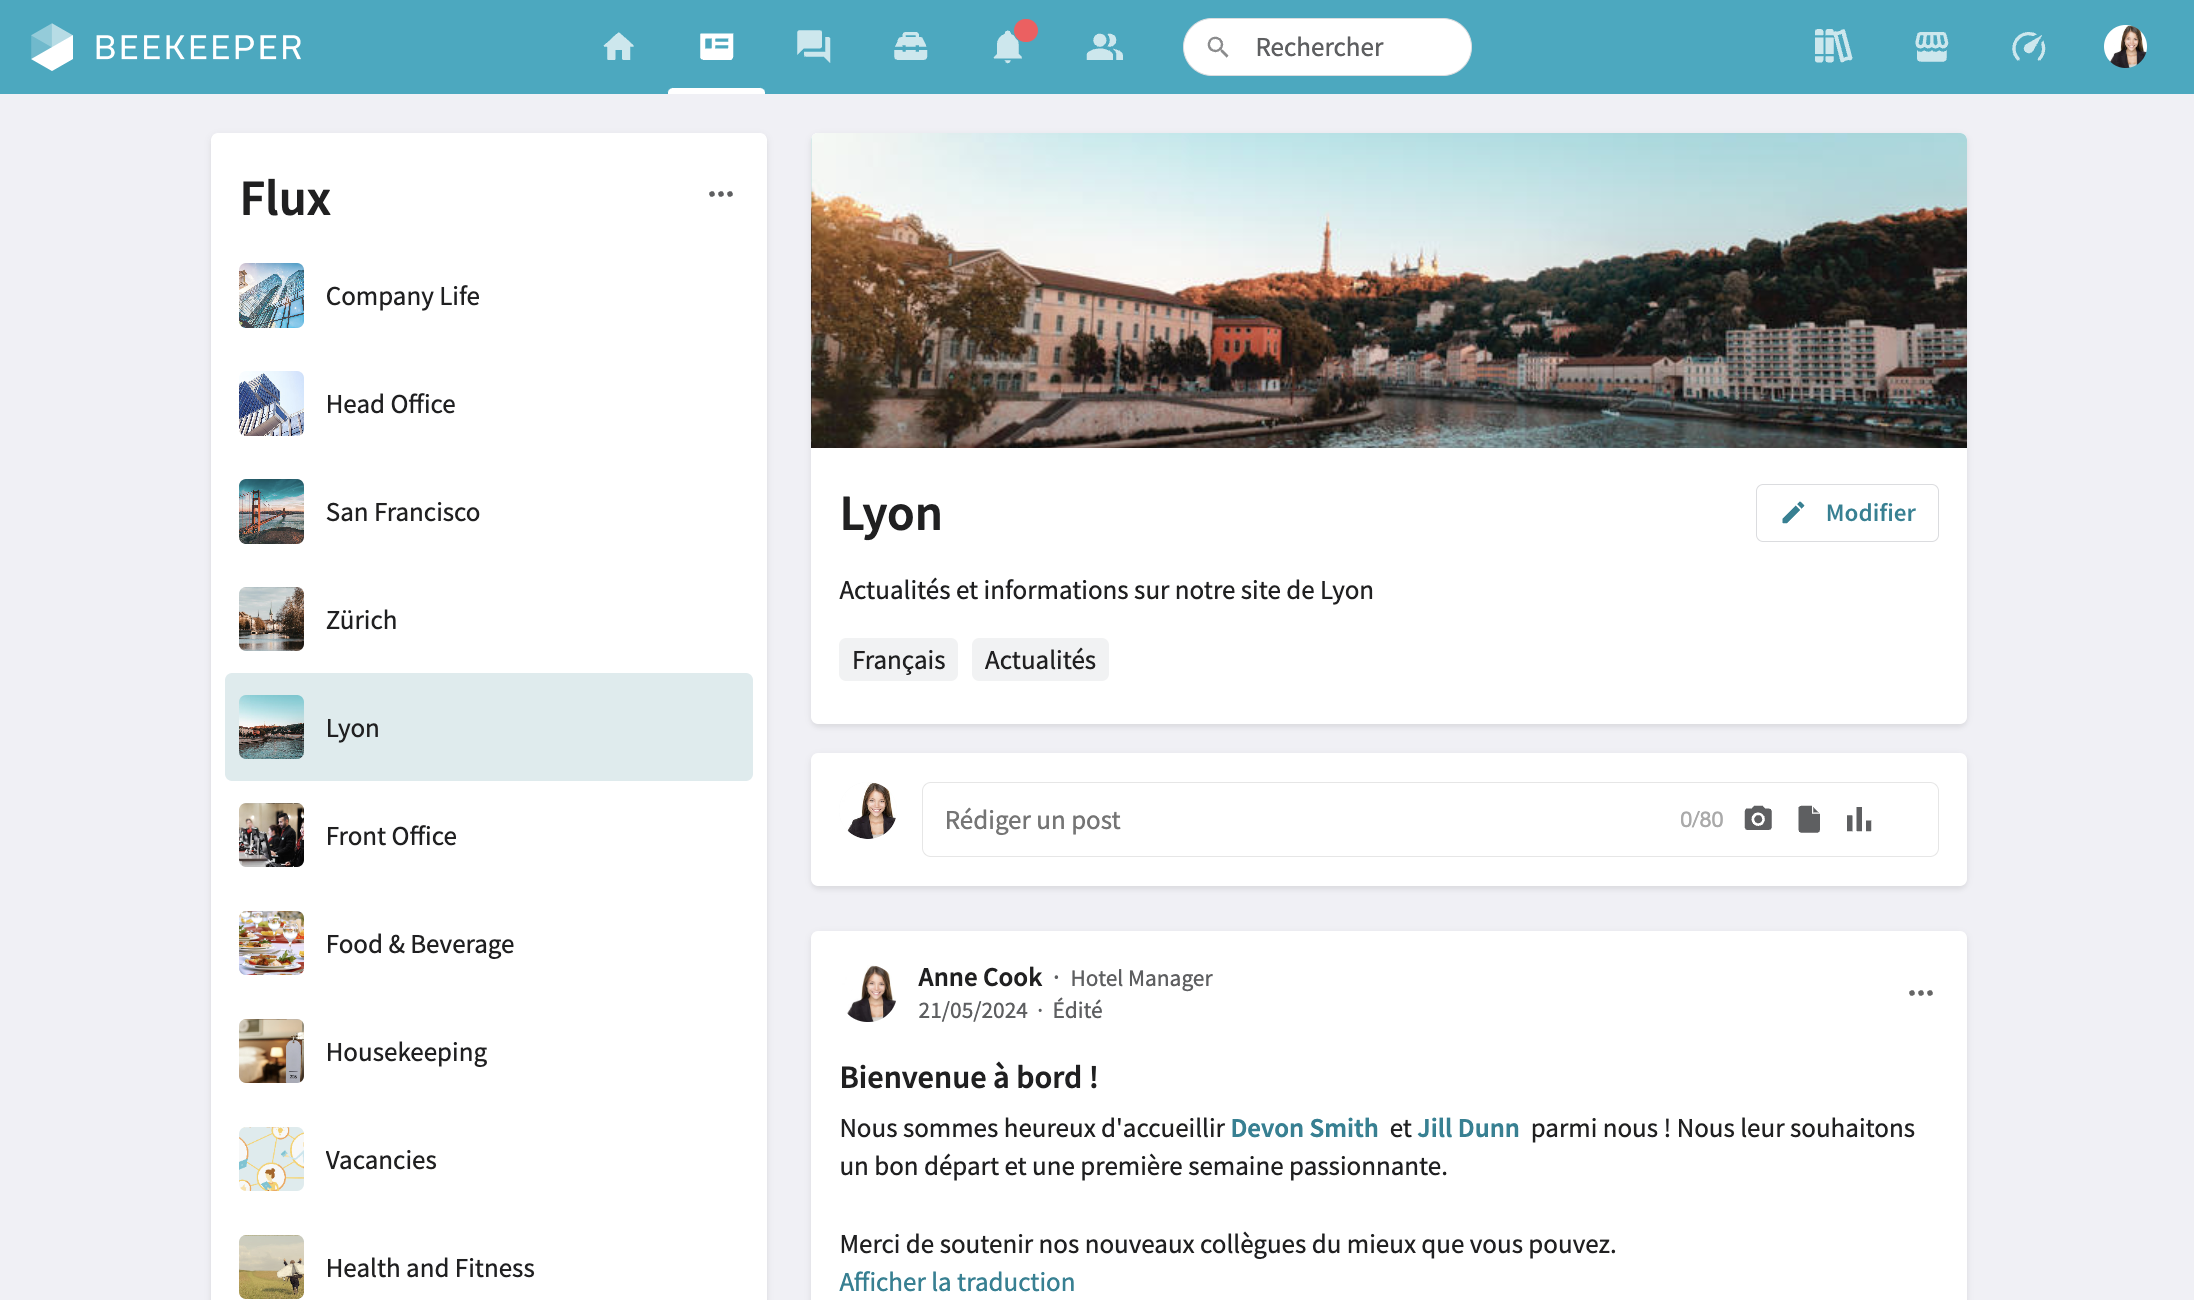This screenshot has height=1300, width=2194.
Task: Open the People directory icon
Action: tap(1104, 47)
